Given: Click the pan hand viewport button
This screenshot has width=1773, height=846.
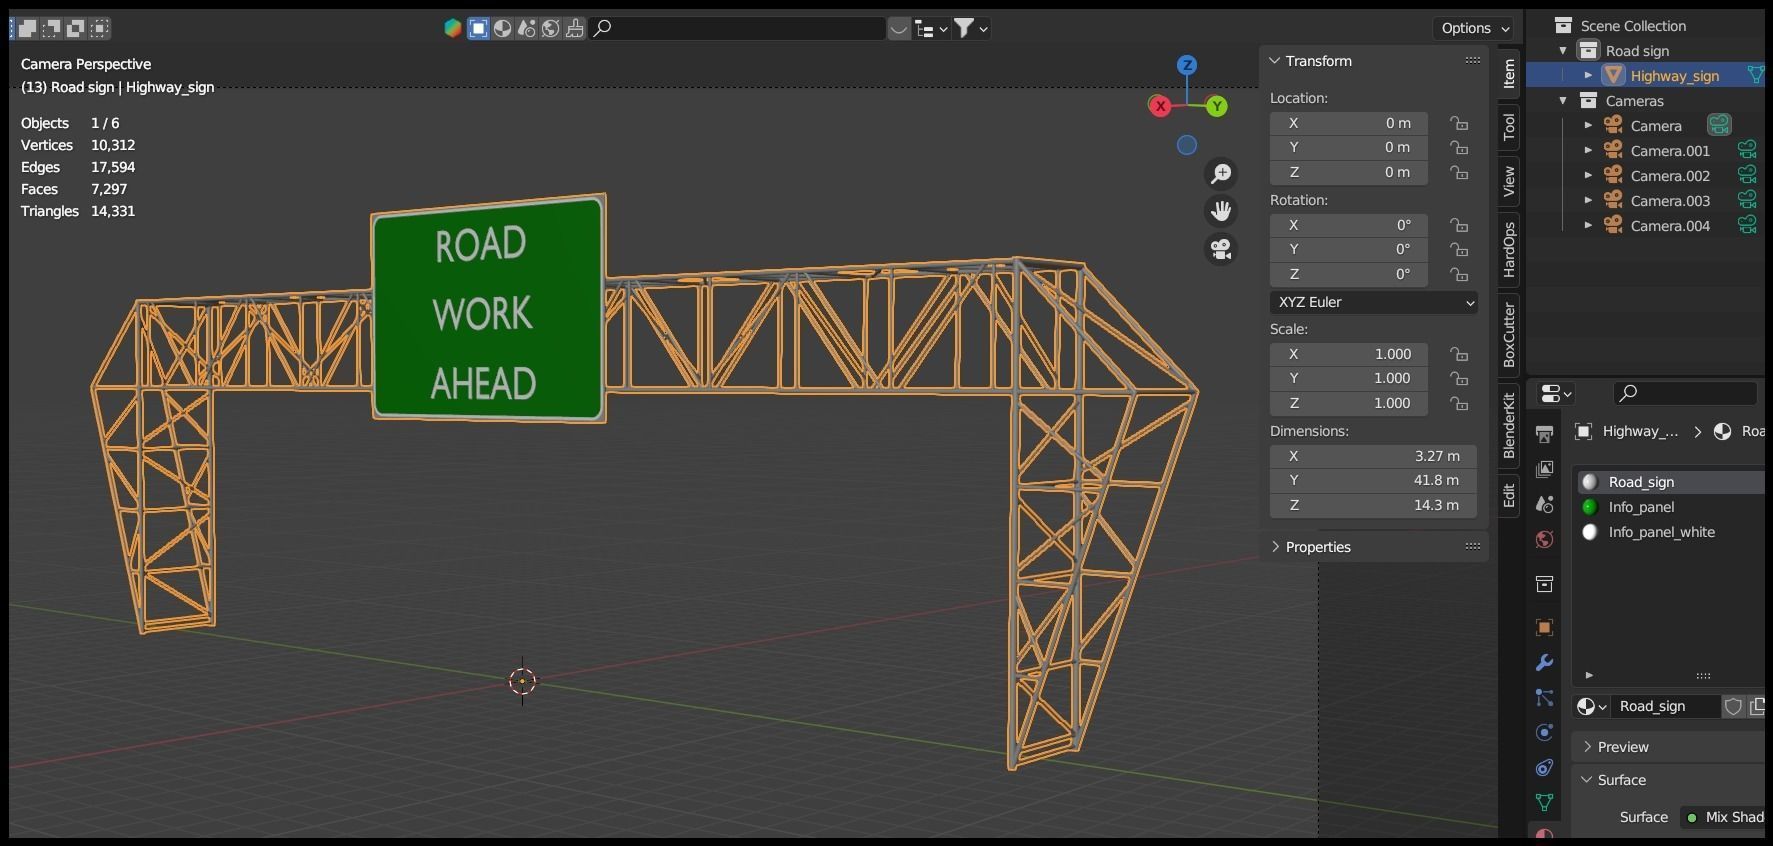Looking at the screenshot, I should pyautogui.click(x=1221, y=211).
